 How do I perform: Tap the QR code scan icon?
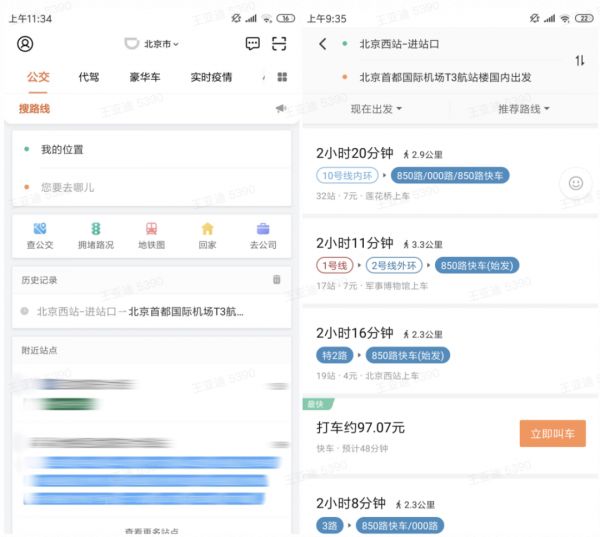(279, 44)
